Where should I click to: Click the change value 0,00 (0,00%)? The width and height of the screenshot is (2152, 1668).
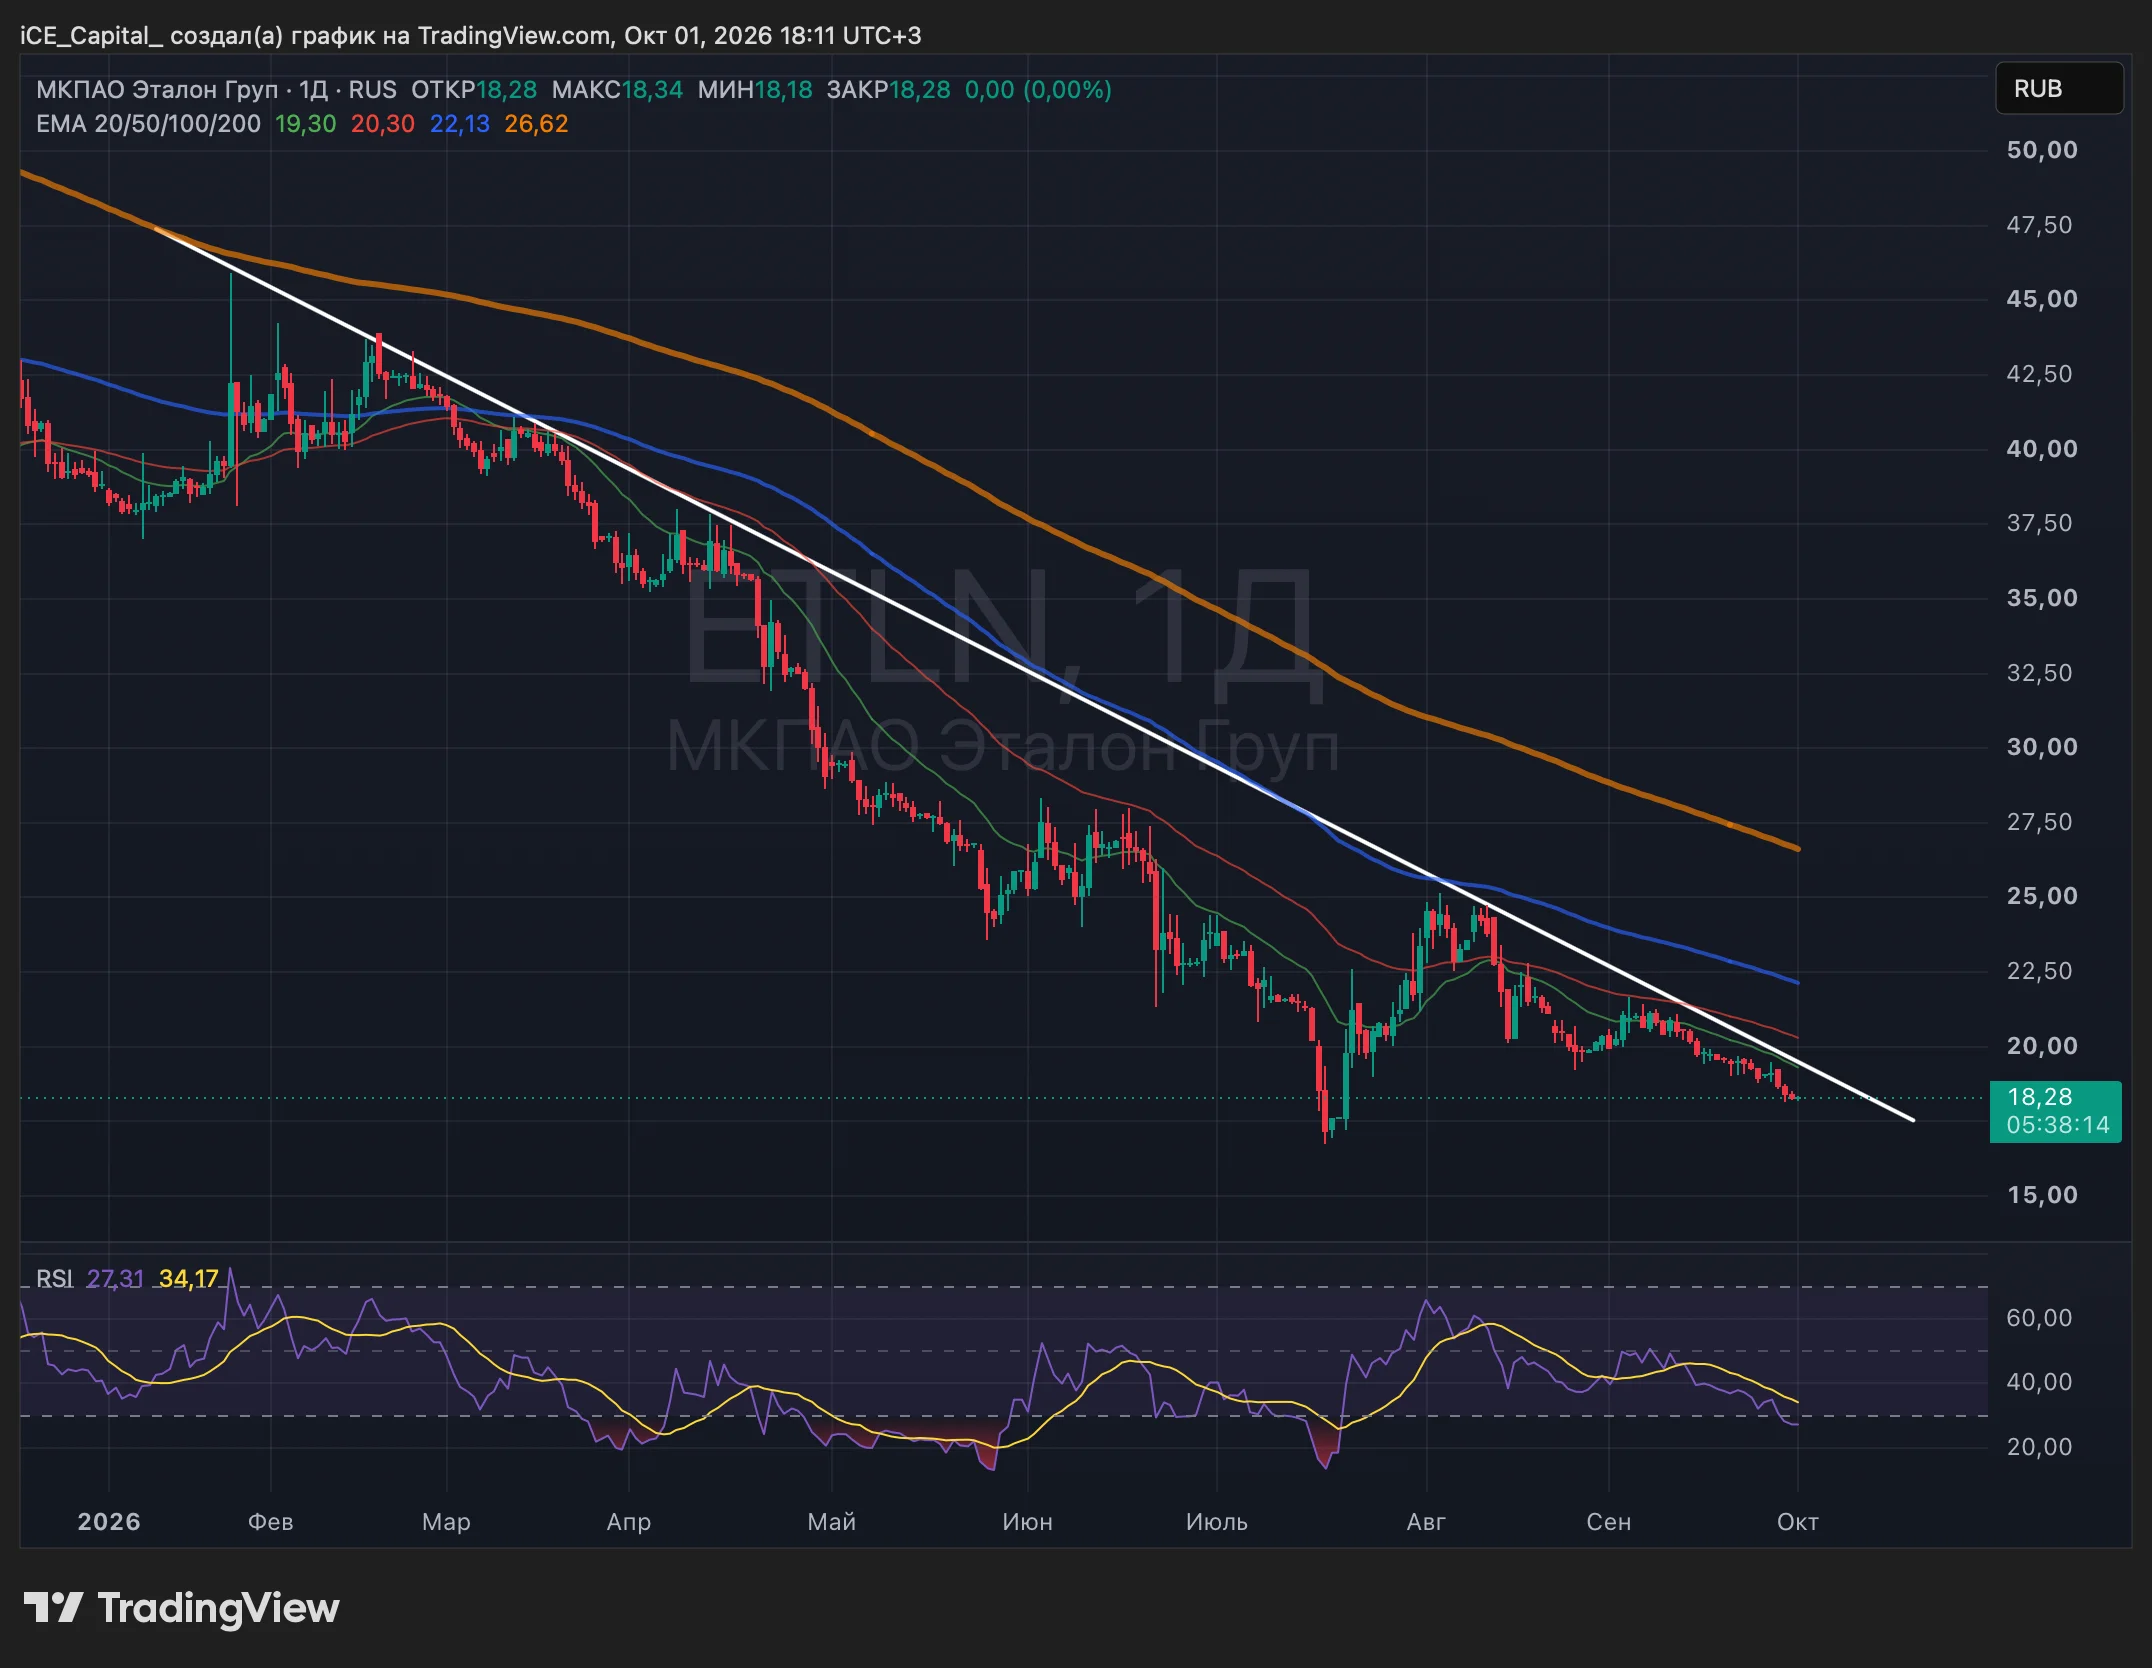[1038, 90]
